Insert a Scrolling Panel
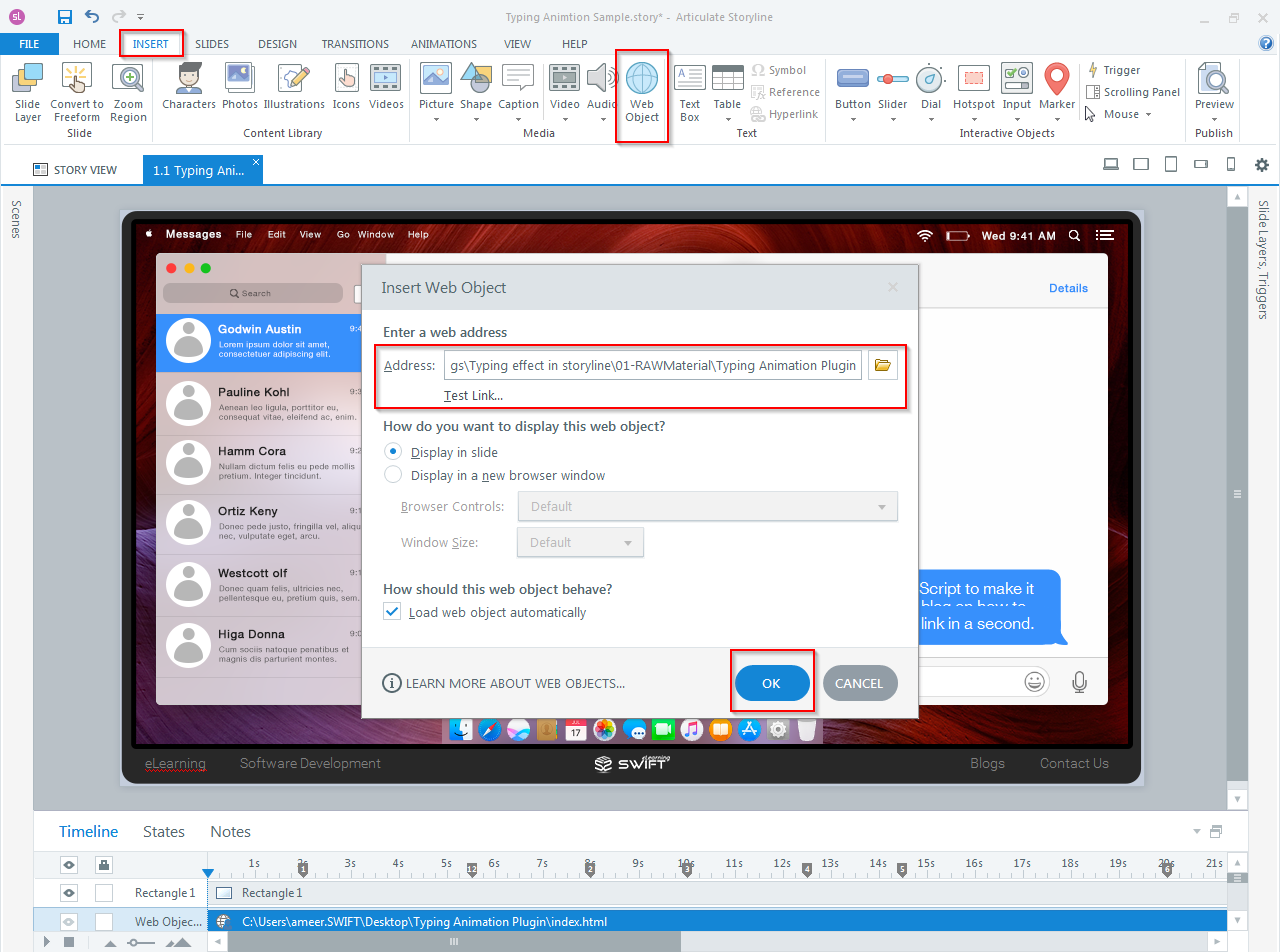The height and width of the screenshot is (952, 1280). click(x=1132, y=92)
